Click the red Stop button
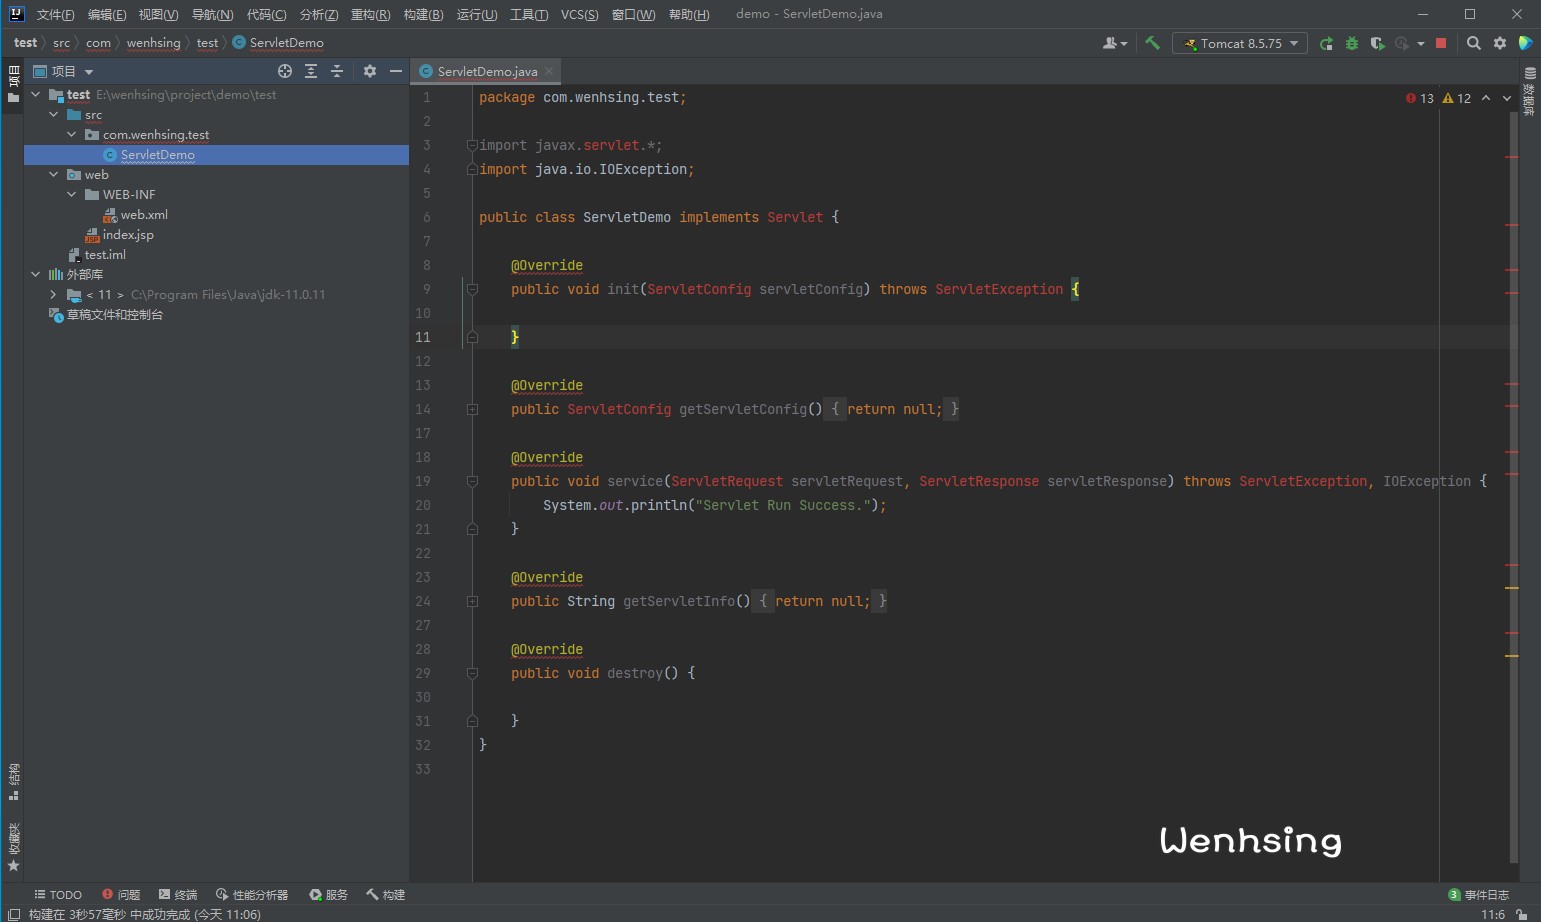This screenshot has width=1541, height=922. coord(1441,43)
